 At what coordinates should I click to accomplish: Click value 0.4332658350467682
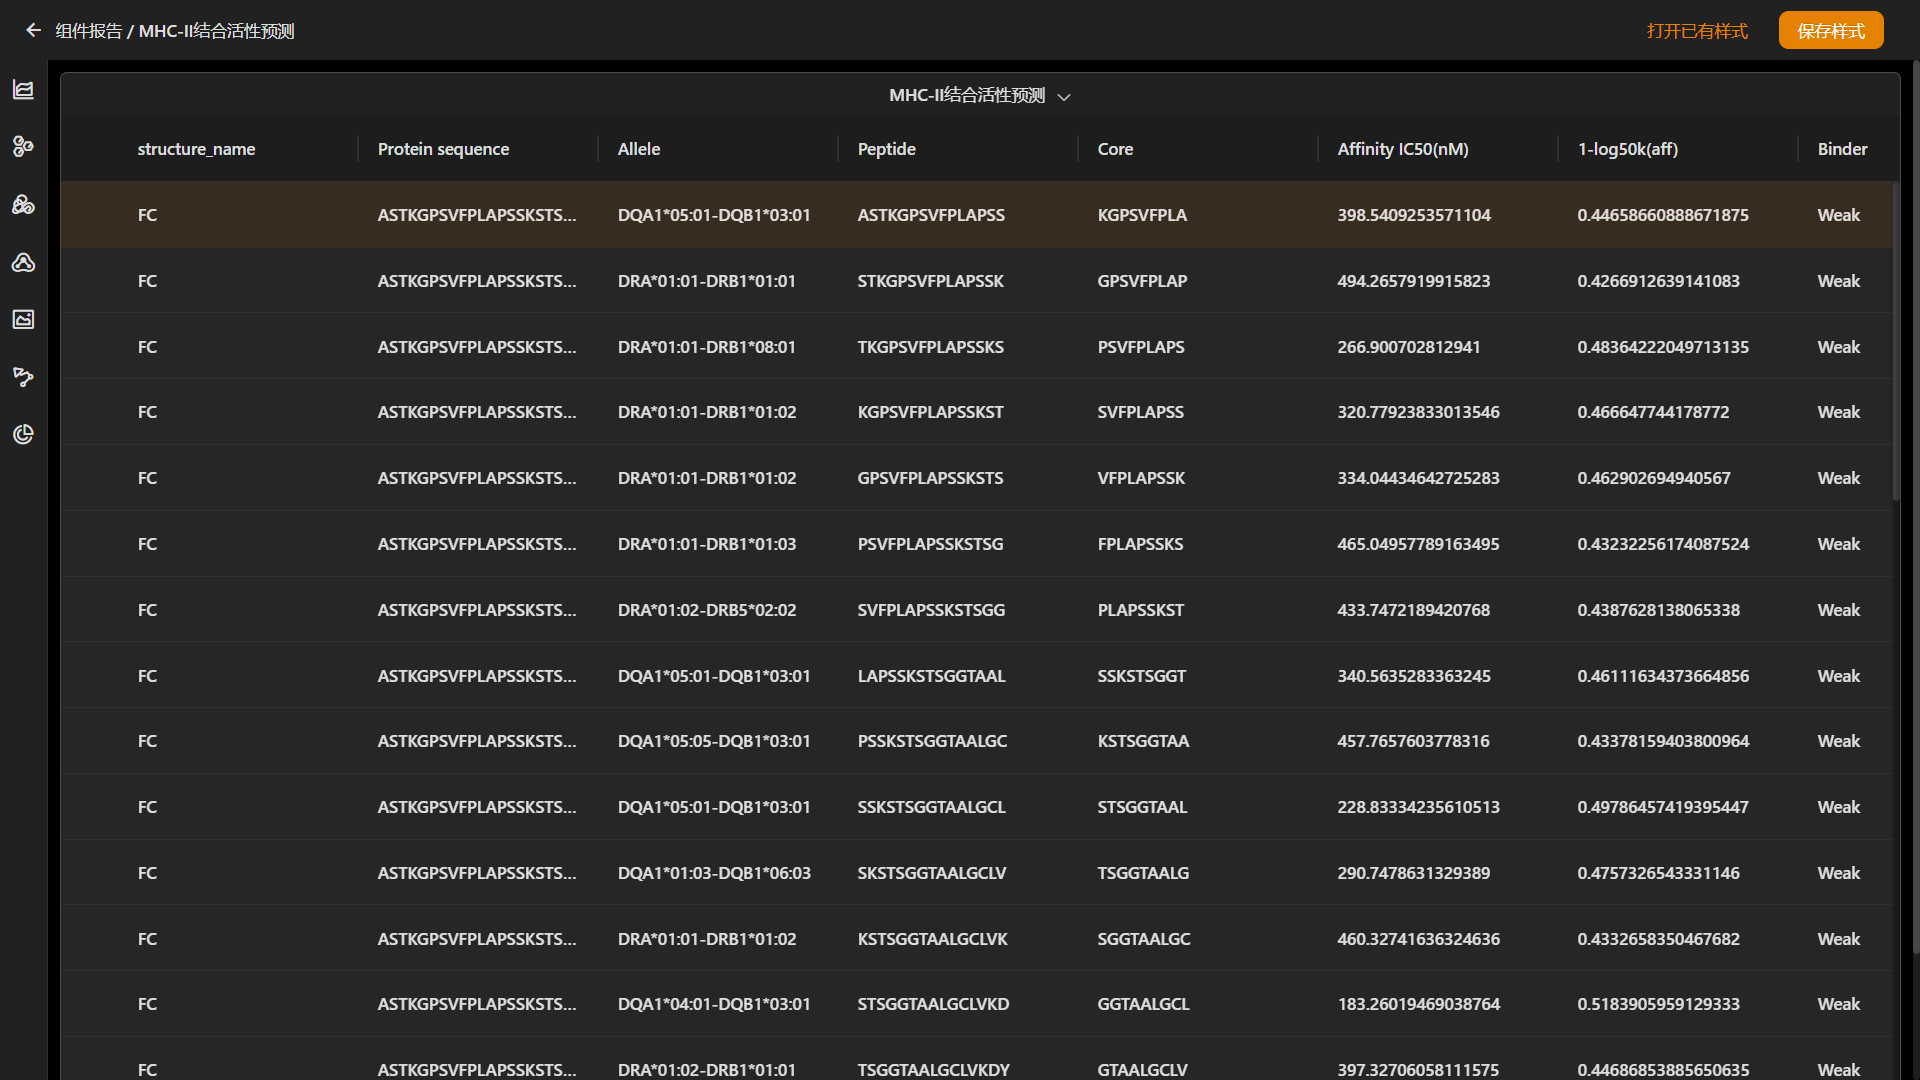pyautogui.click(x=1658, y=939)
